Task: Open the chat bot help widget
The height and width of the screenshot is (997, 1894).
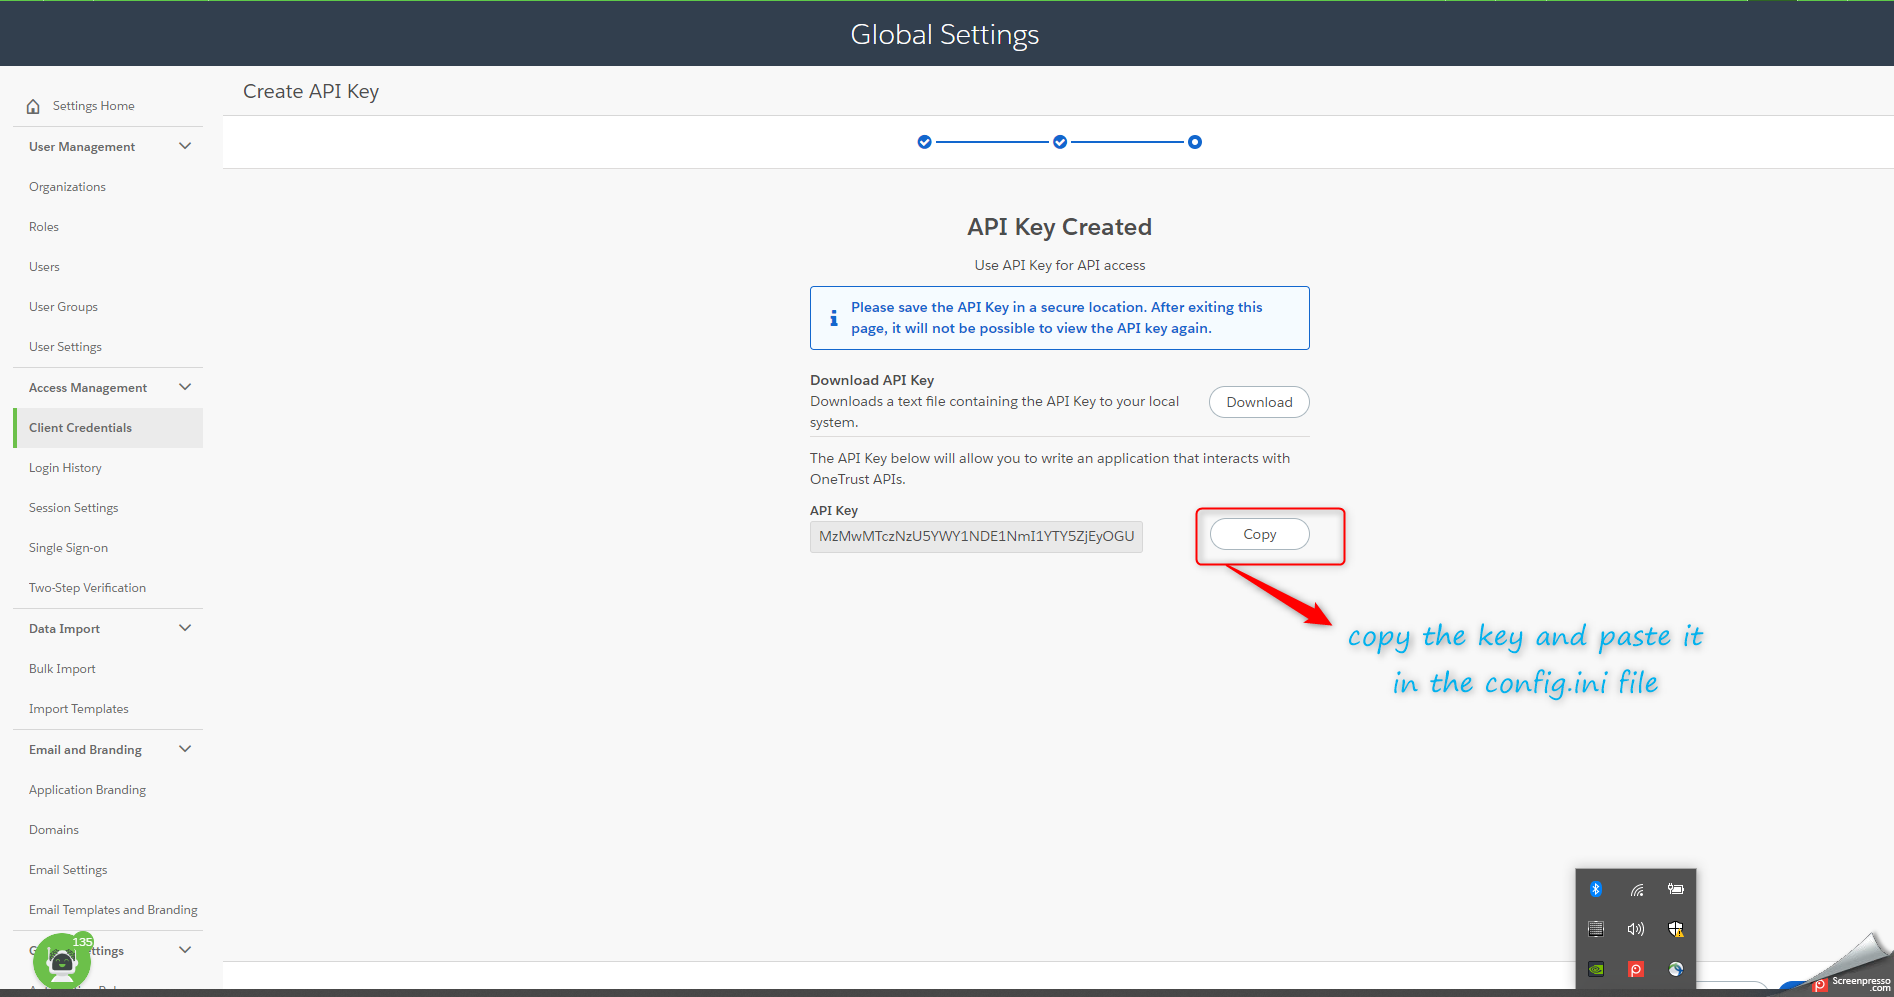Action: click(62, 961)
